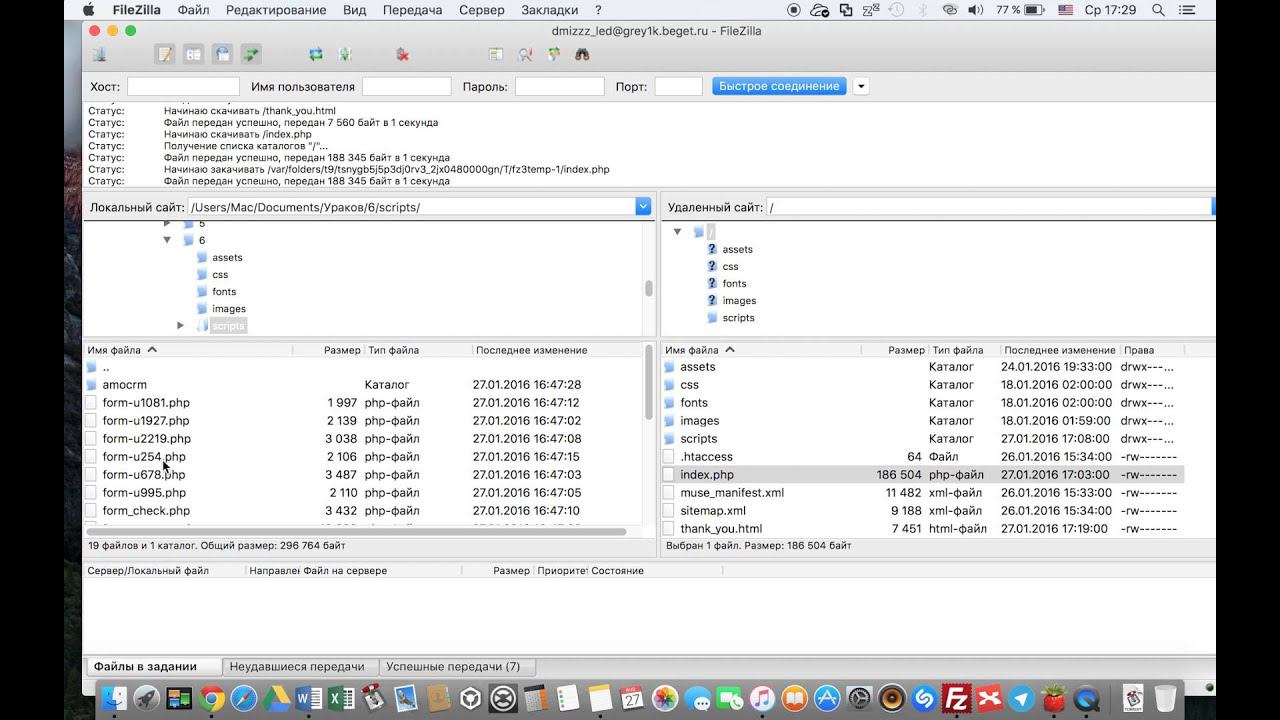Toggle the transfer queue display button

tap(251, 55)
